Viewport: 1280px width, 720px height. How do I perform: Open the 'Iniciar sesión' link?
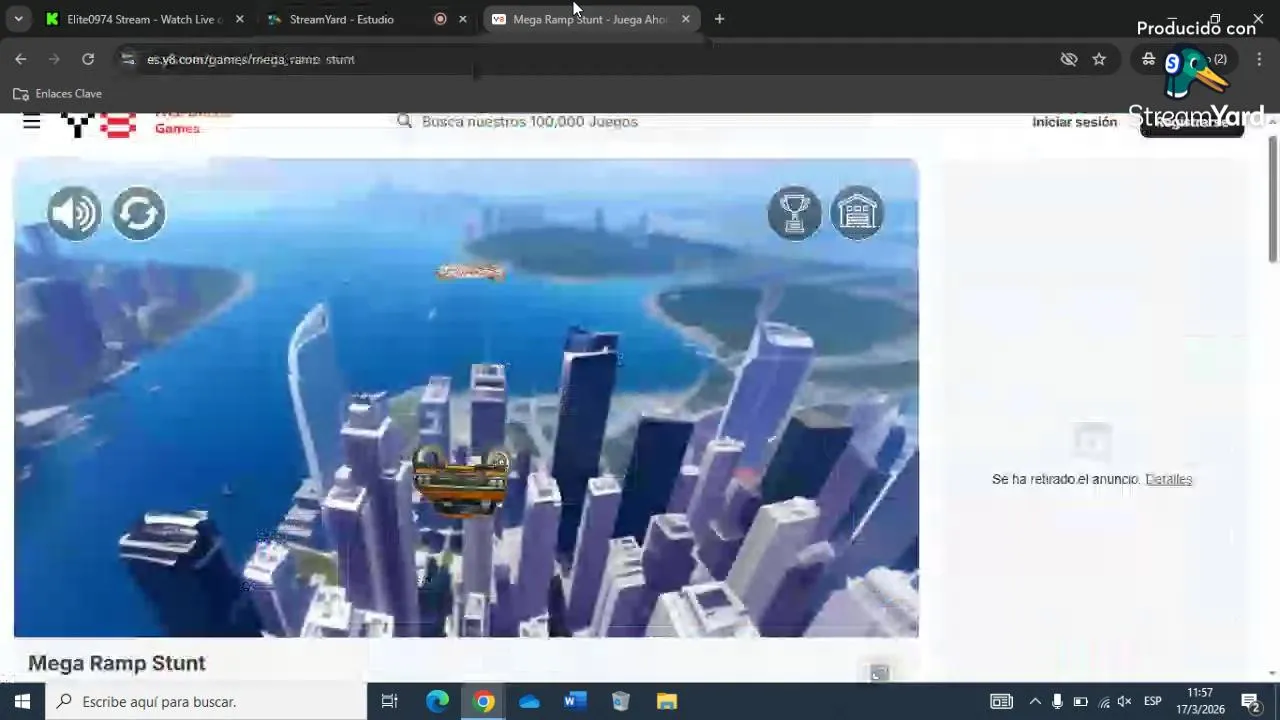[1074, 122]
